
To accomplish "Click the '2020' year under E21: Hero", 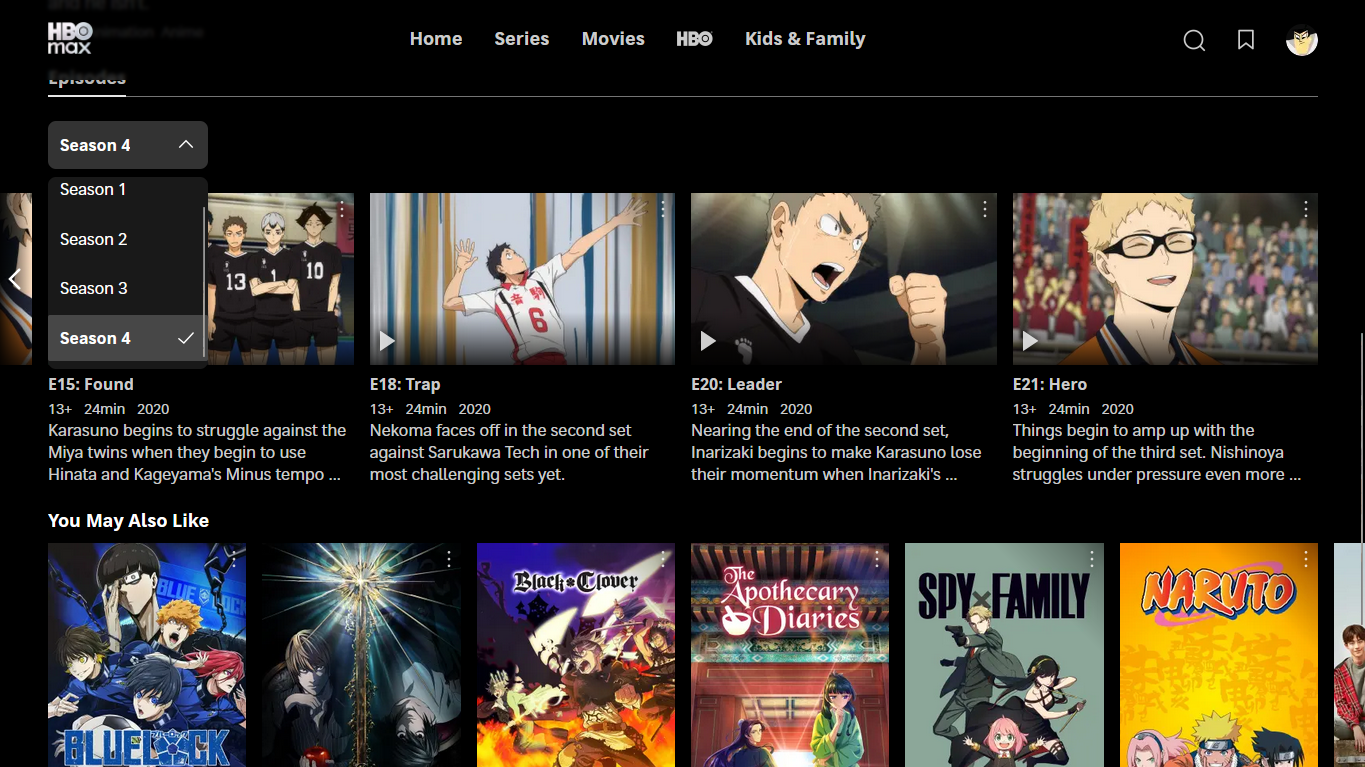I will tap(1117, 409).
